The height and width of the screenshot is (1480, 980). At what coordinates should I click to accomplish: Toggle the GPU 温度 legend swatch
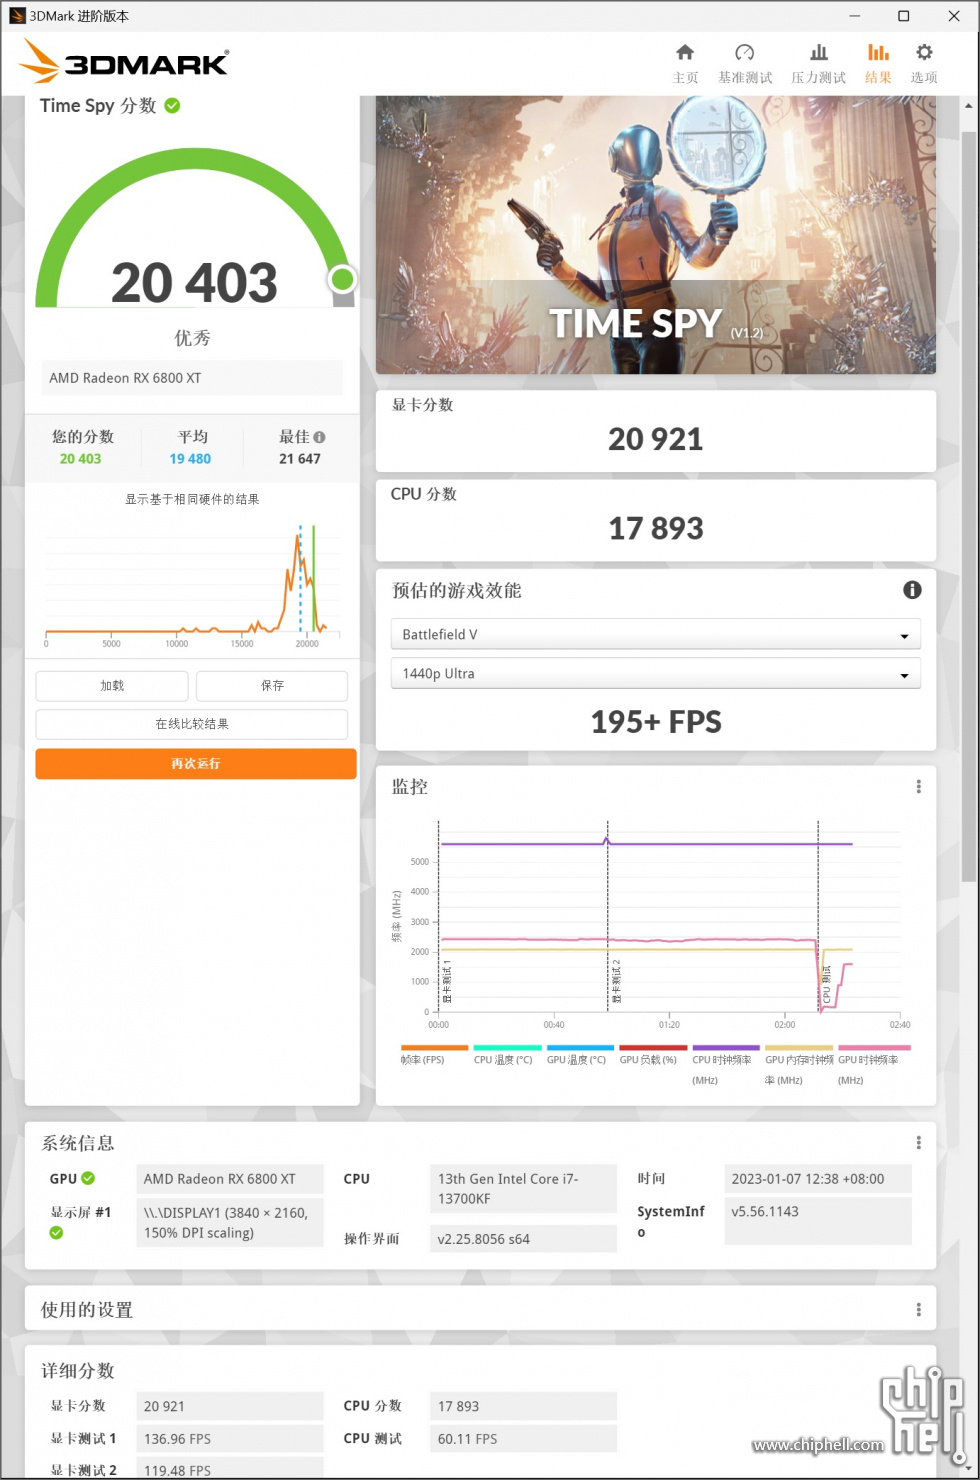(580, 1048)
